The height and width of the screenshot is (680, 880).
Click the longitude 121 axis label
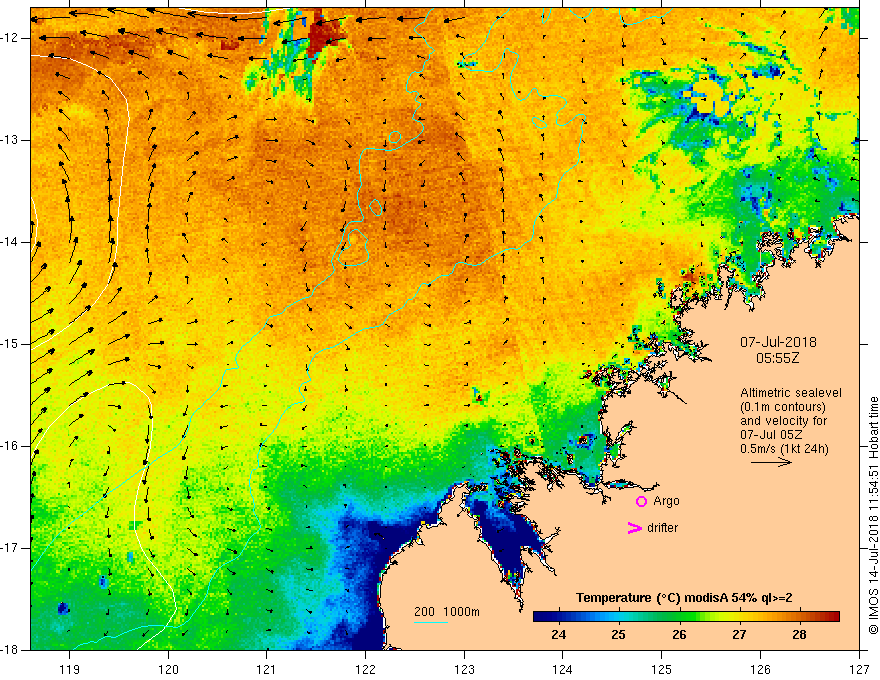pyautogui.click(x=267, y=669)
